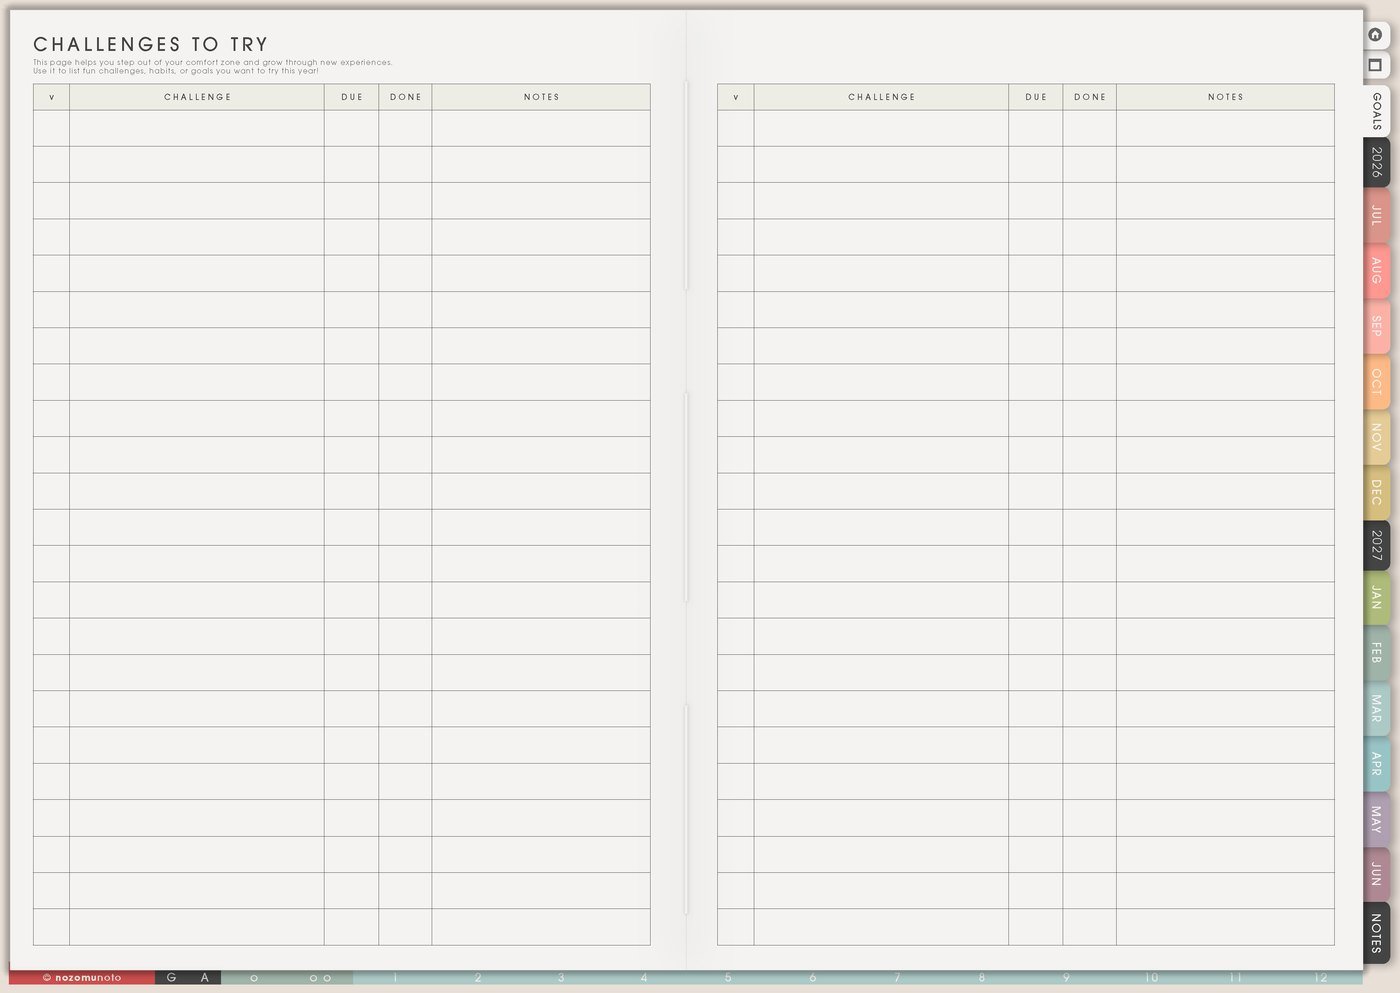This screenshot has height=993, width=1400.
Task: Click the right page 'v' column header
Action: [x=736, y=97]
